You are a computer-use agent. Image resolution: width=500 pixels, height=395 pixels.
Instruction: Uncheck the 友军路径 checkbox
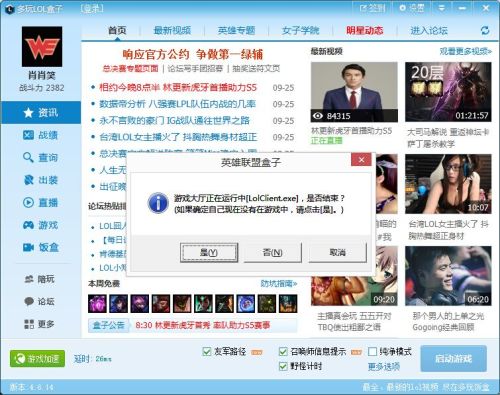click(x=207, y=351)
